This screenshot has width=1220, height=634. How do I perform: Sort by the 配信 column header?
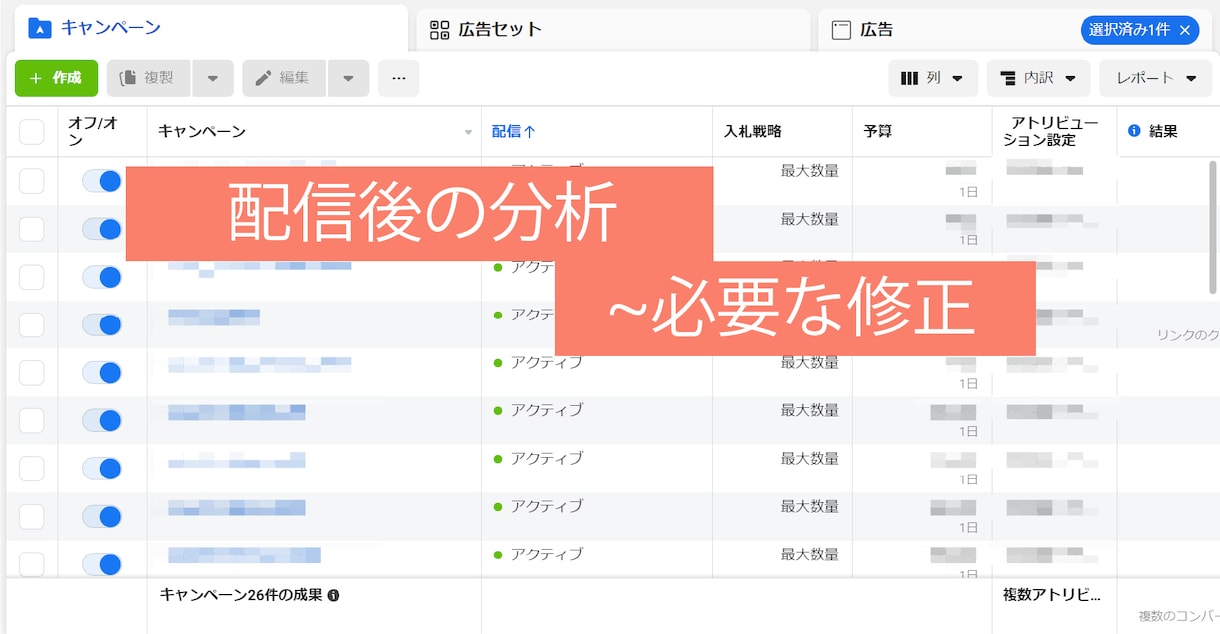[x=514, y=131]
